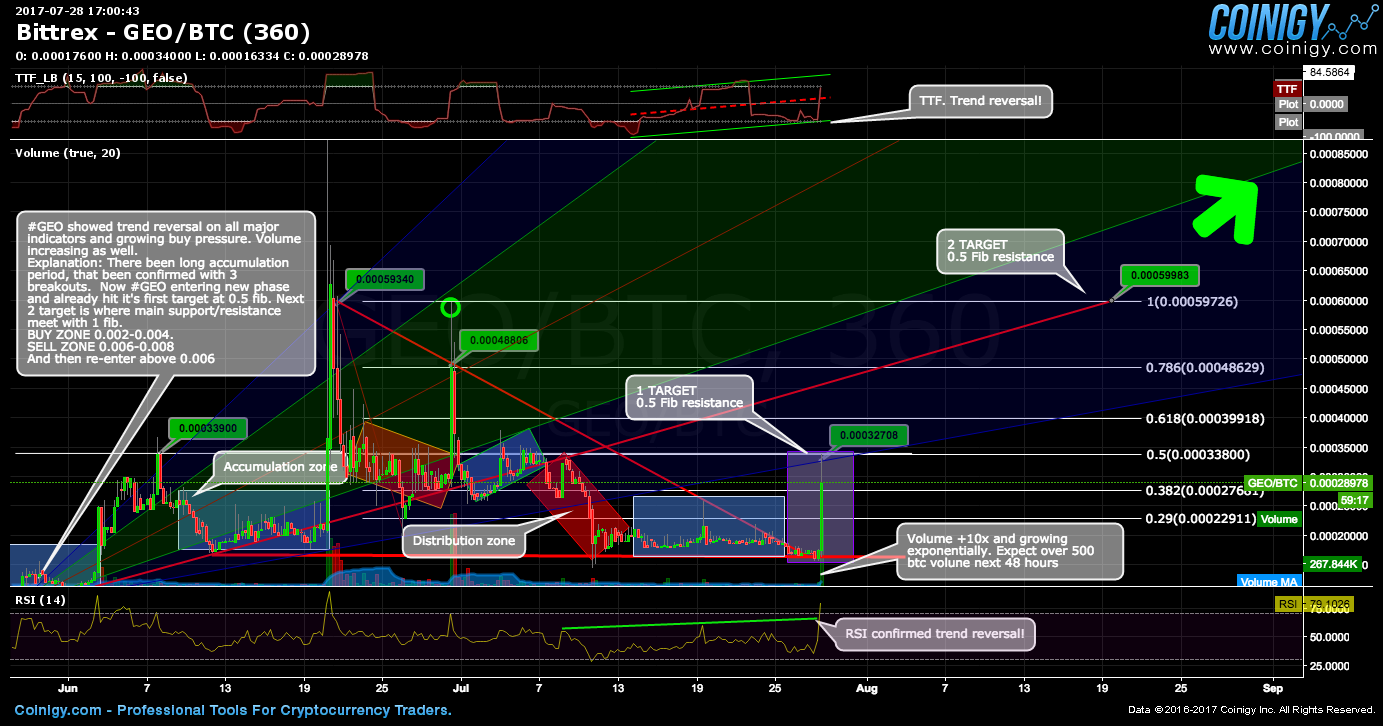Click the 'RSI confirmed trend reversal!' callout
Image resolution: width=1383 pixels, height=726 pixels.
[935, 633]
